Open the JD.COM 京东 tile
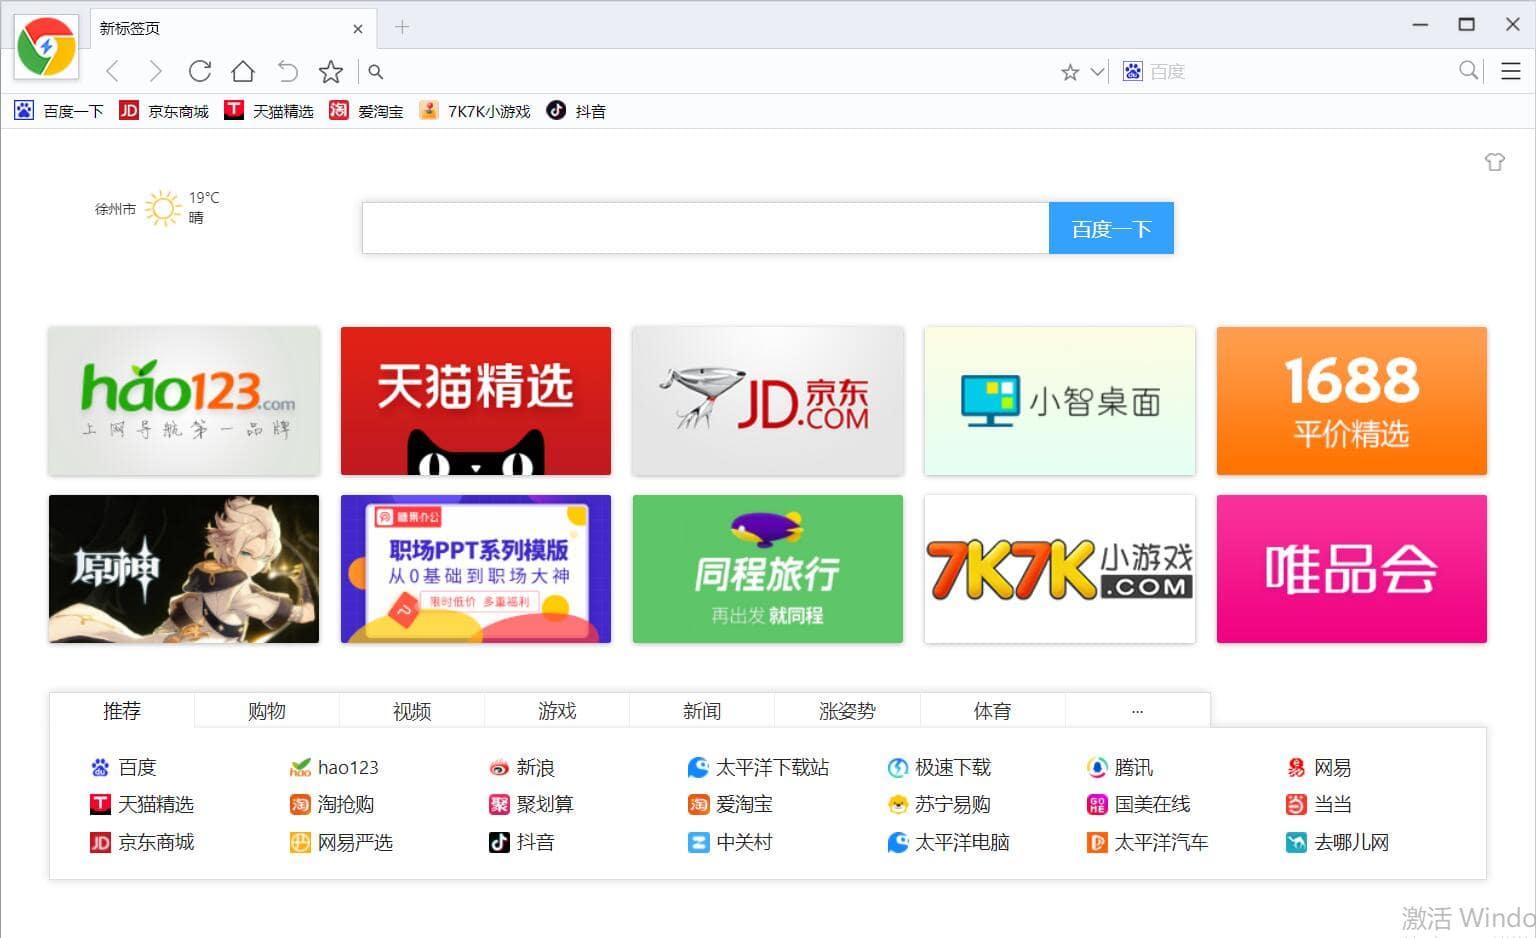Viewport: 1536px width, 938px height. (768, 401)
